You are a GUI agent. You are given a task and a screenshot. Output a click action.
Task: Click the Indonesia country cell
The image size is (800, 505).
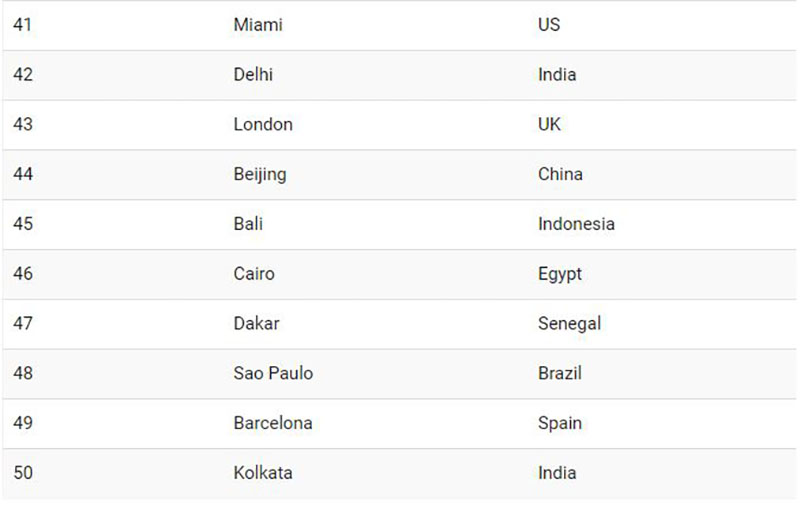coord(576,224)
